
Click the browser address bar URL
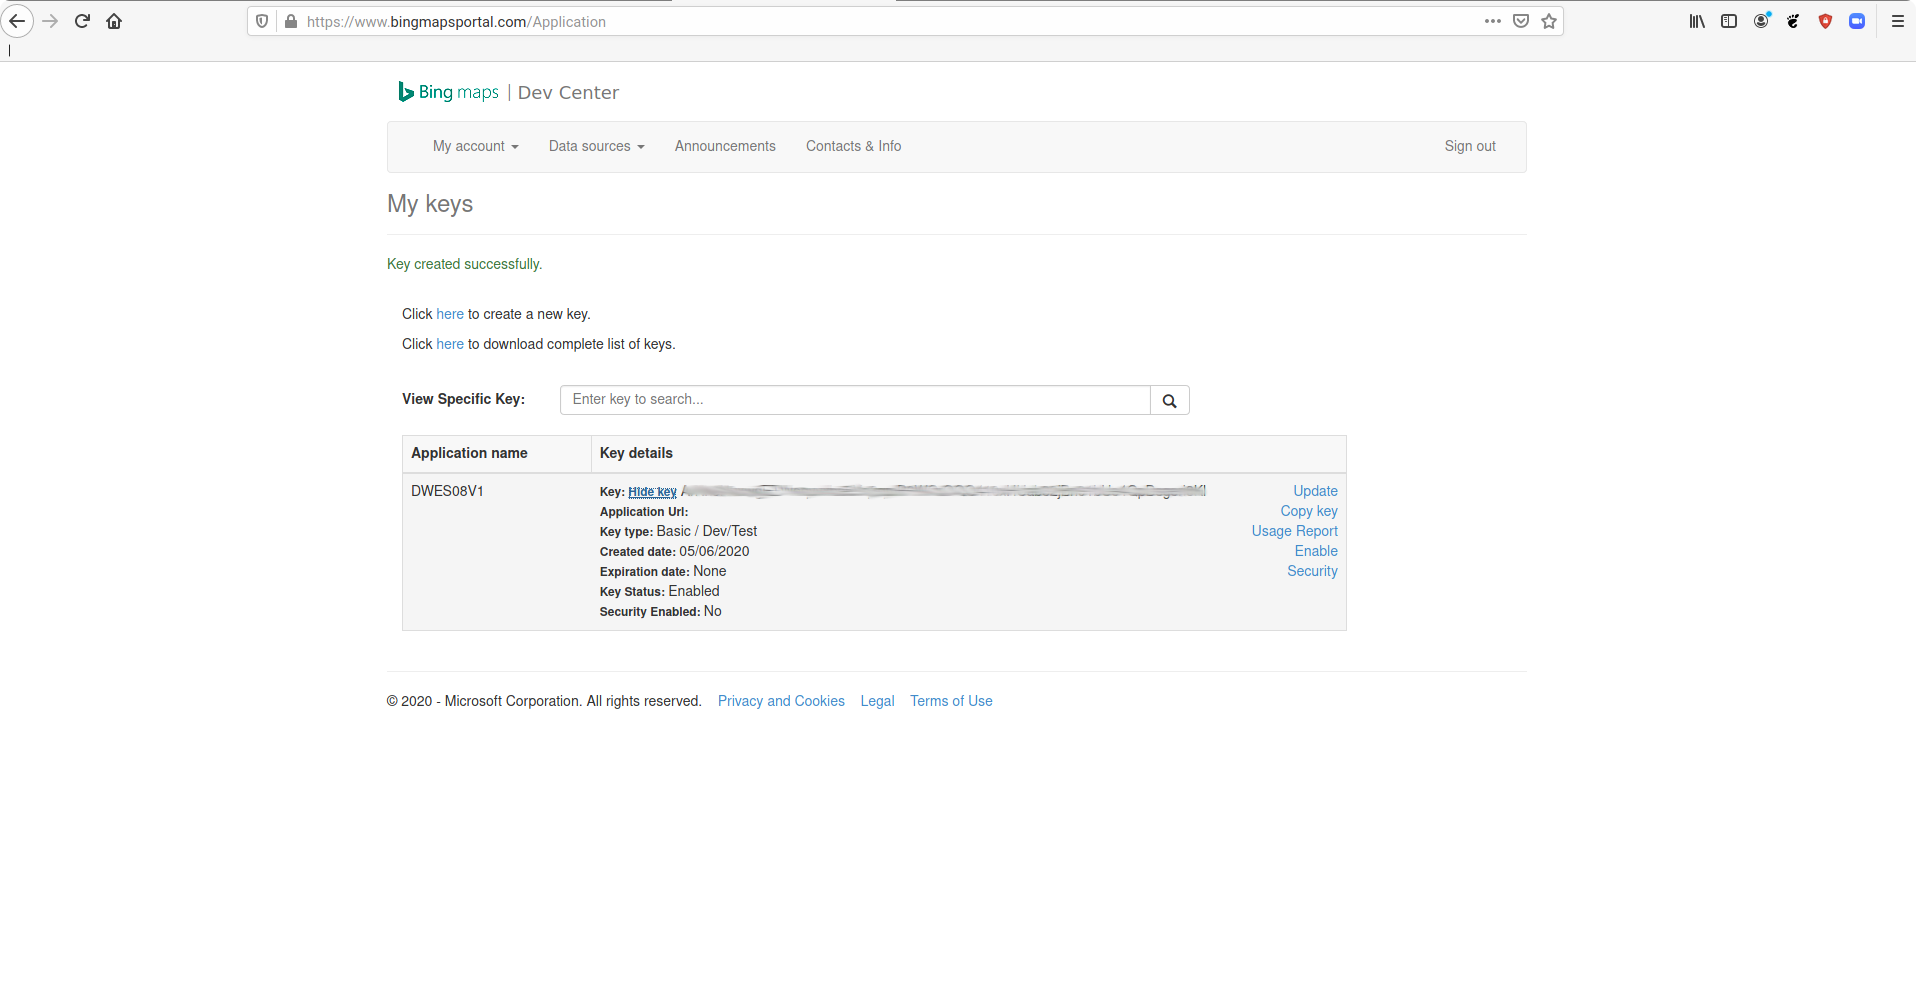tap(456, 22)
